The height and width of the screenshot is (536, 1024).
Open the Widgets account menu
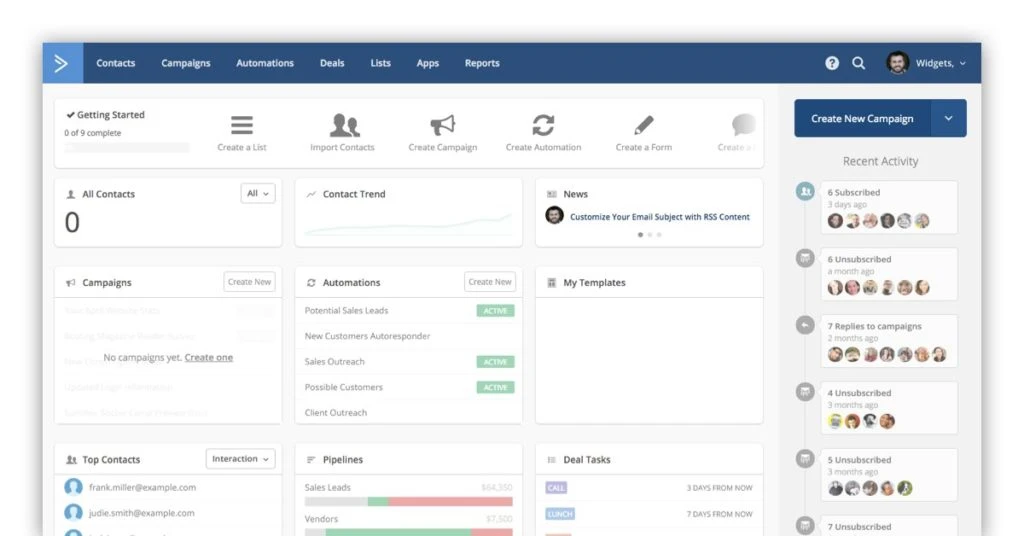940,63
